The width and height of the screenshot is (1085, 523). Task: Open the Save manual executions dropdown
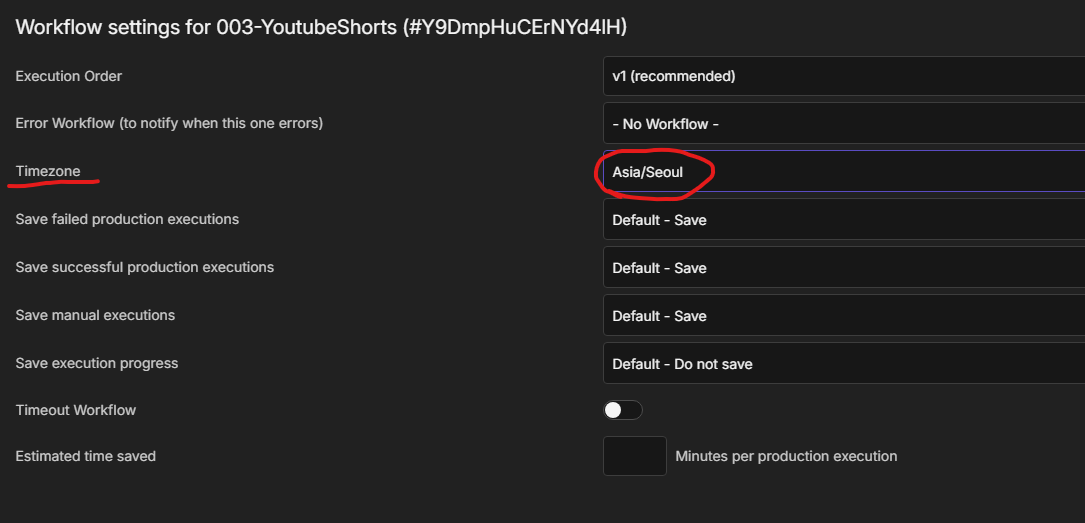[x=843, y=316]
